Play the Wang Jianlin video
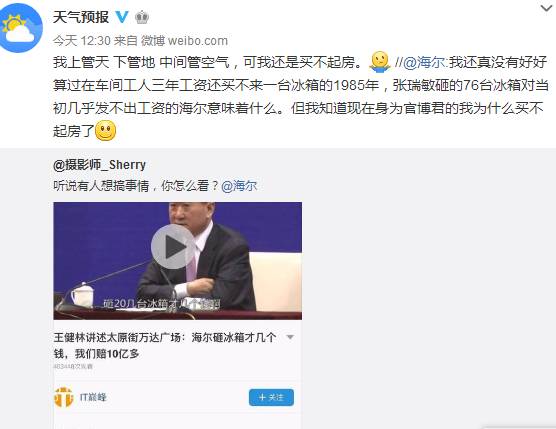The width and height of the screenshot is (556, 429). [x=173, y=247]
